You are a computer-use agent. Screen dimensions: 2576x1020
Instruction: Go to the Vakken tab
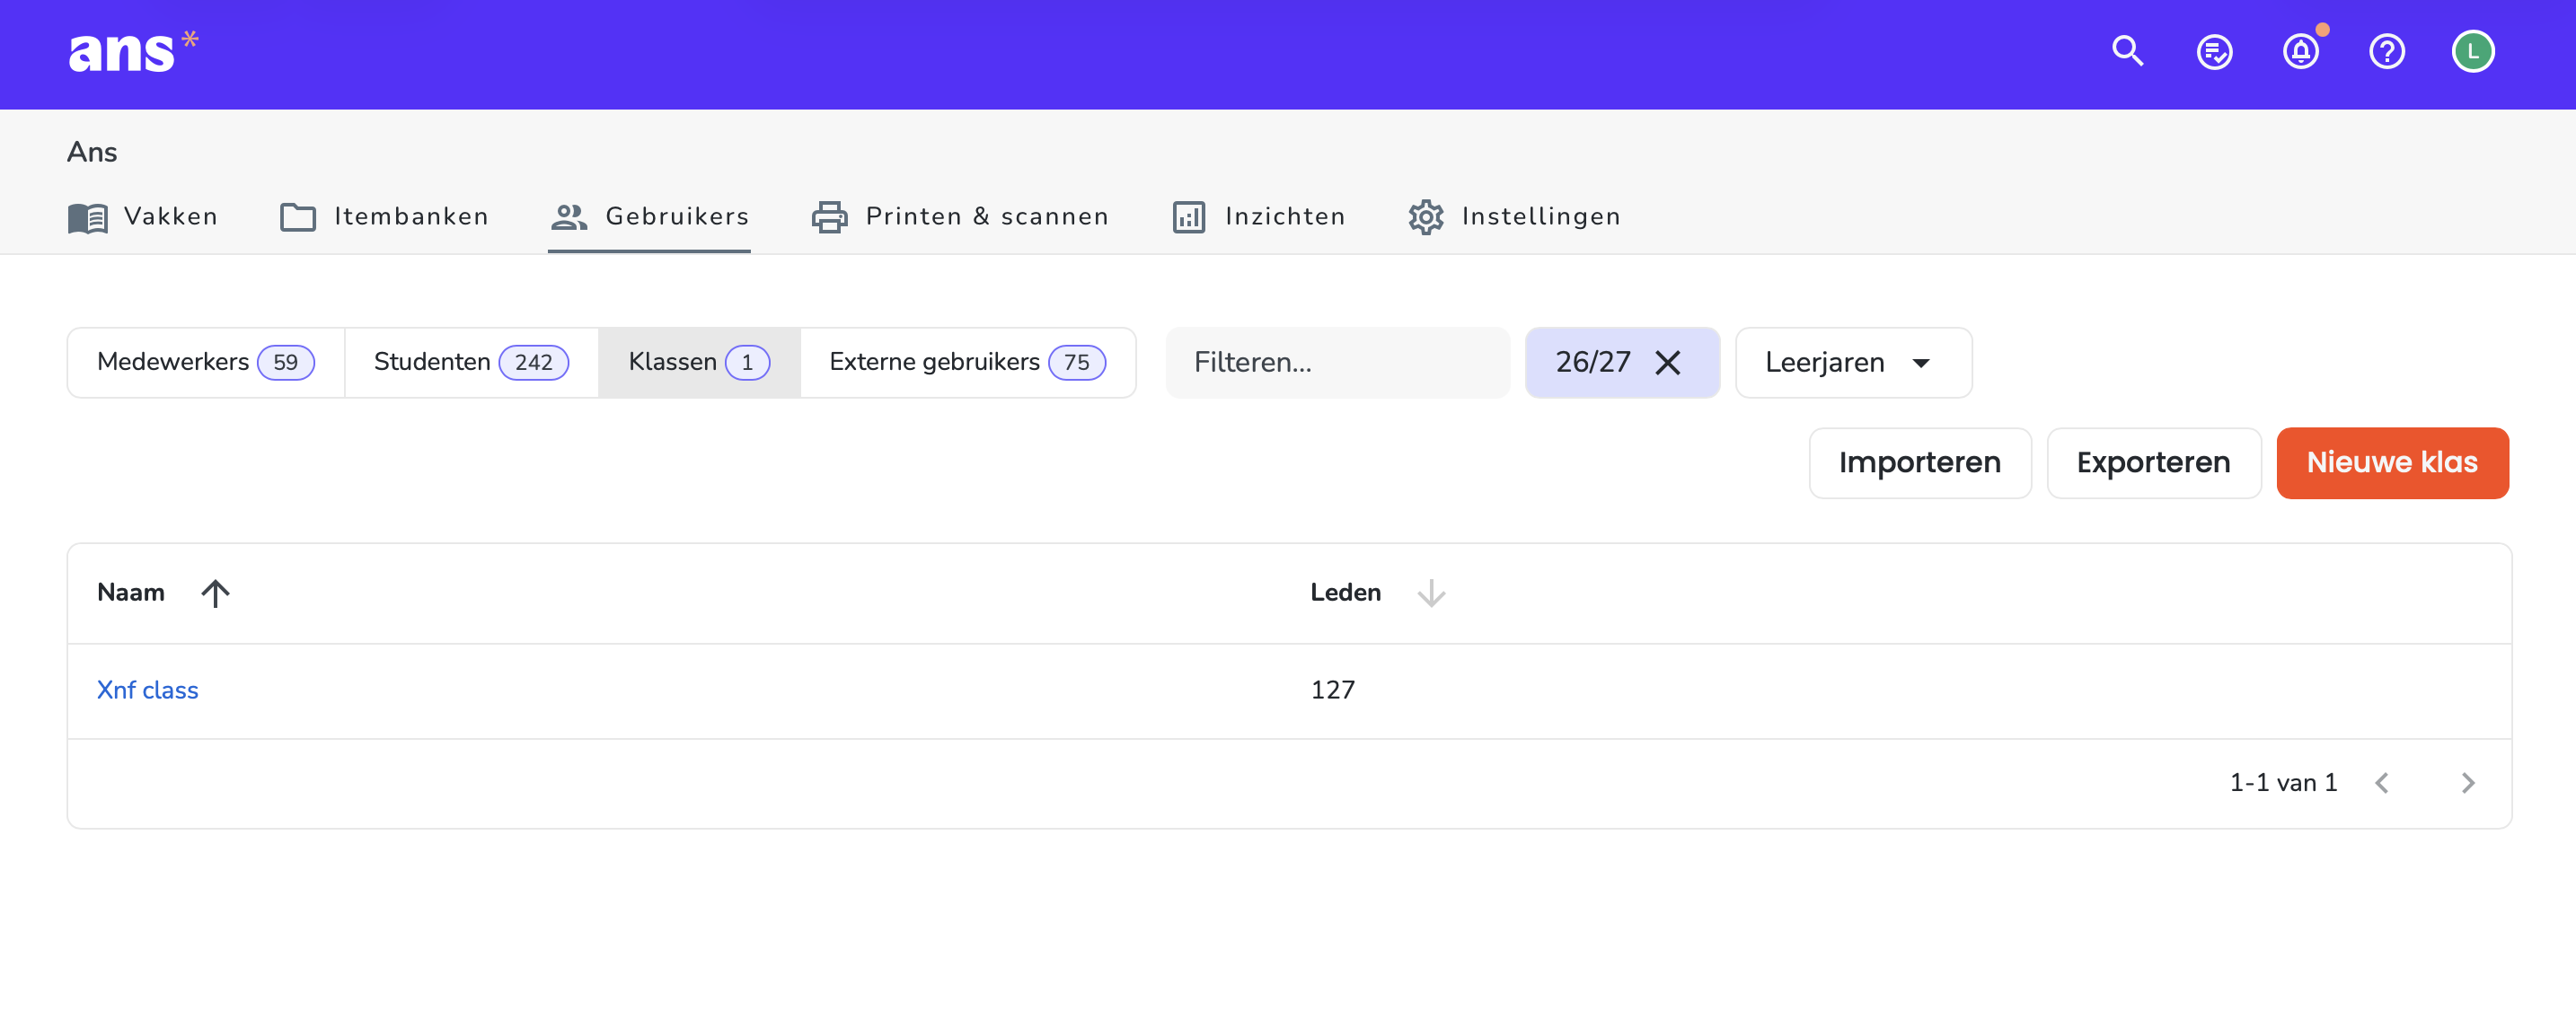[143, 216]
